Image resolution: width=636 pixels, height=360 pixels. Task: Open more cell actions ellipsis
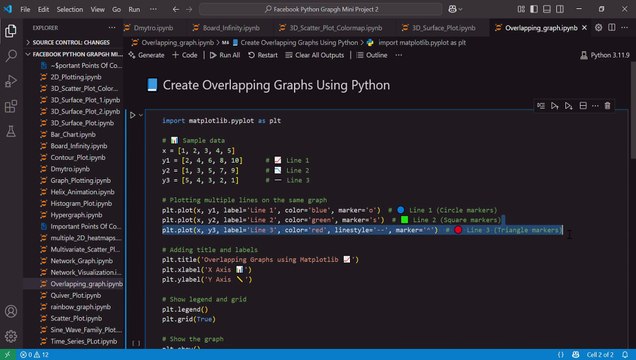point(595,106)
